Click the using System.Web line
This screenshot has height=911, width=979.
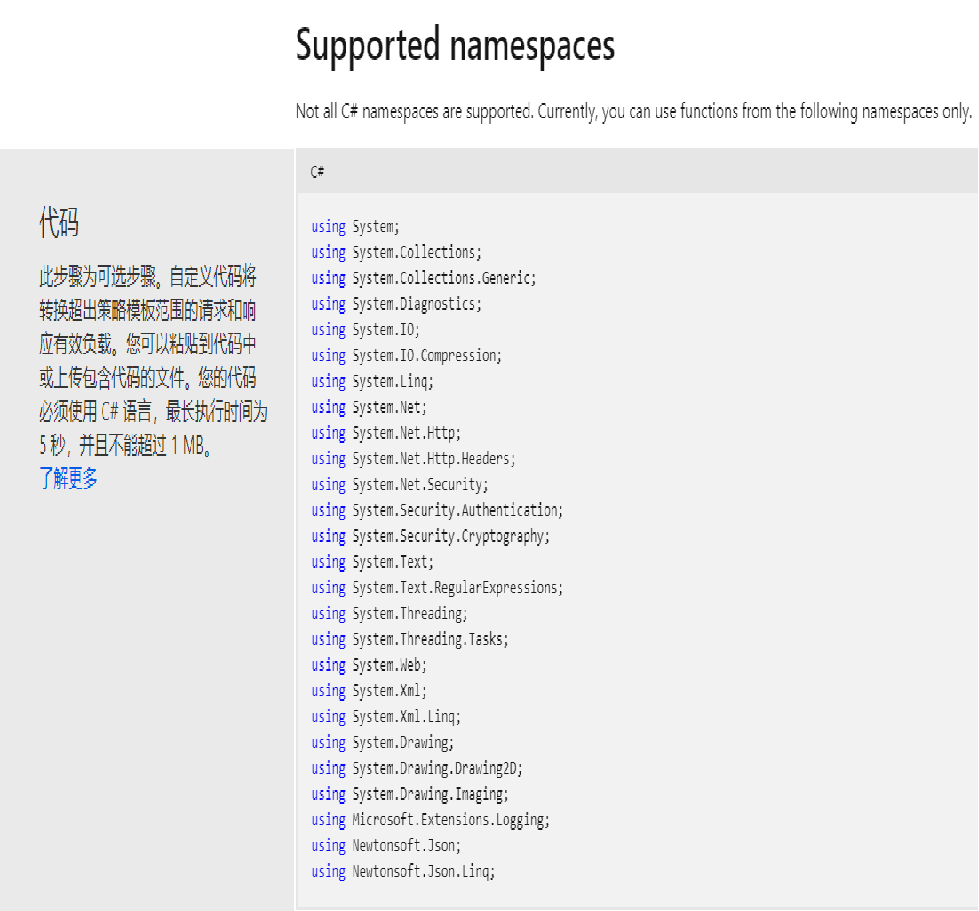[369, 665]
